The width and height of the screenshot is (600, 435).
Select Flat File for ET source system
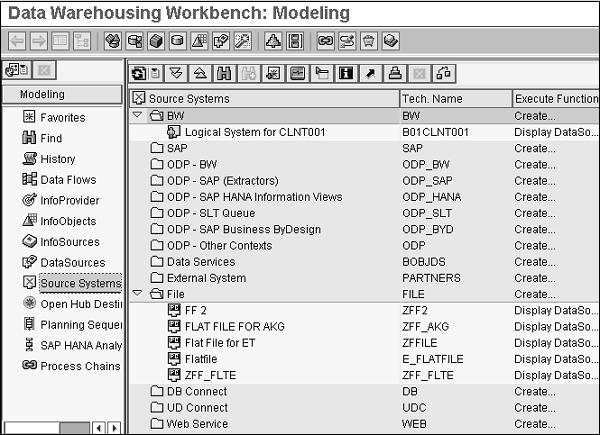(220, 342)
